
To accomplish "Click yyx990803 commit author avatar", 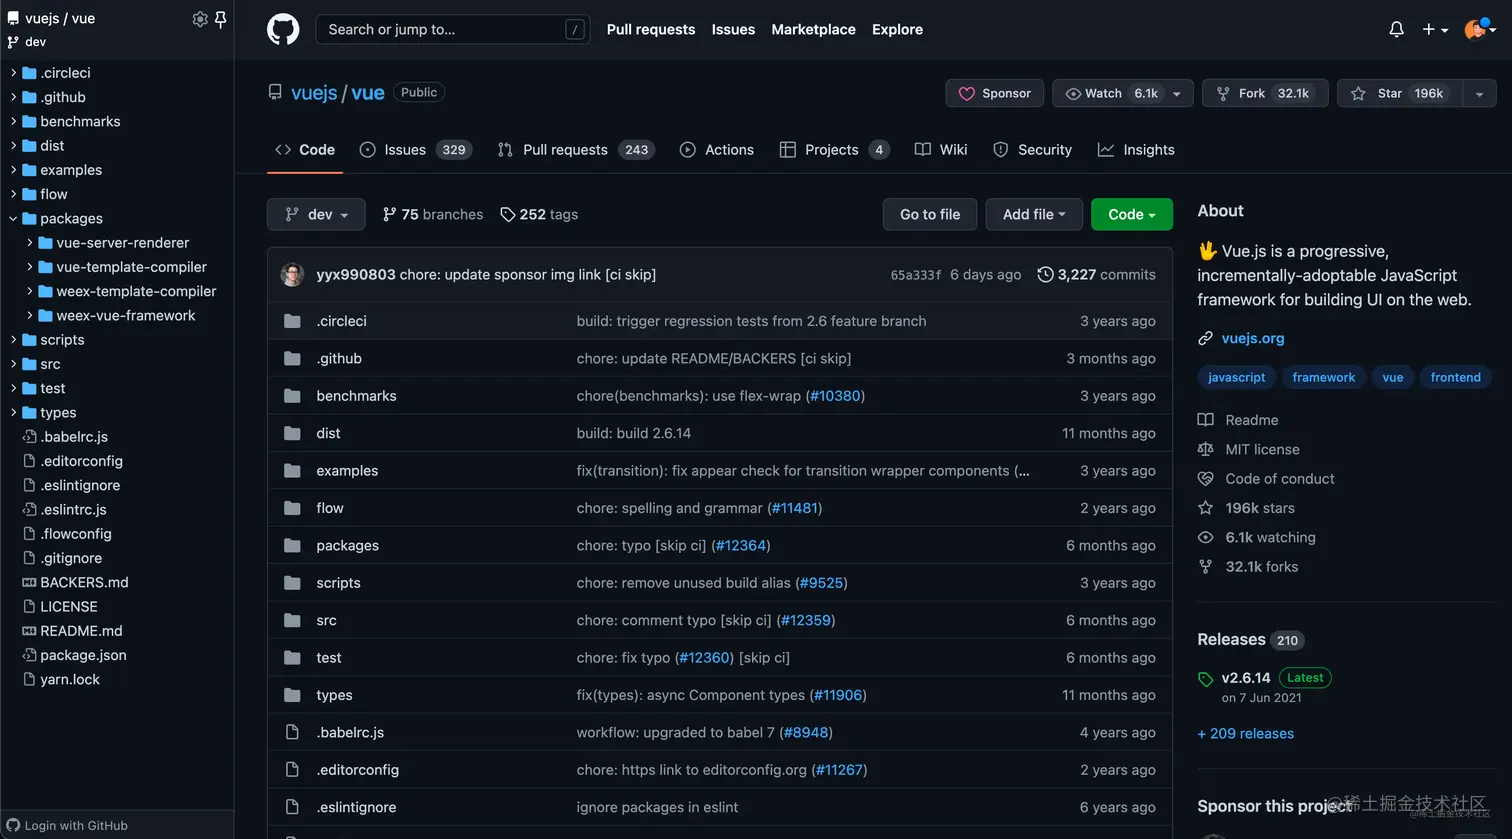I will [292, 274].
